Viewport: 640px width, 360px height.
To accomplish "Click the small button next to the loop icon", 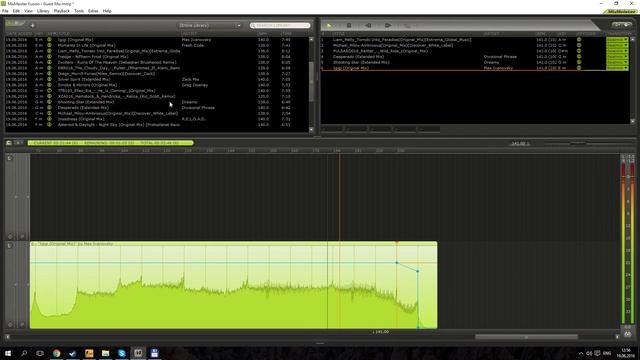I will click(19, 143).
